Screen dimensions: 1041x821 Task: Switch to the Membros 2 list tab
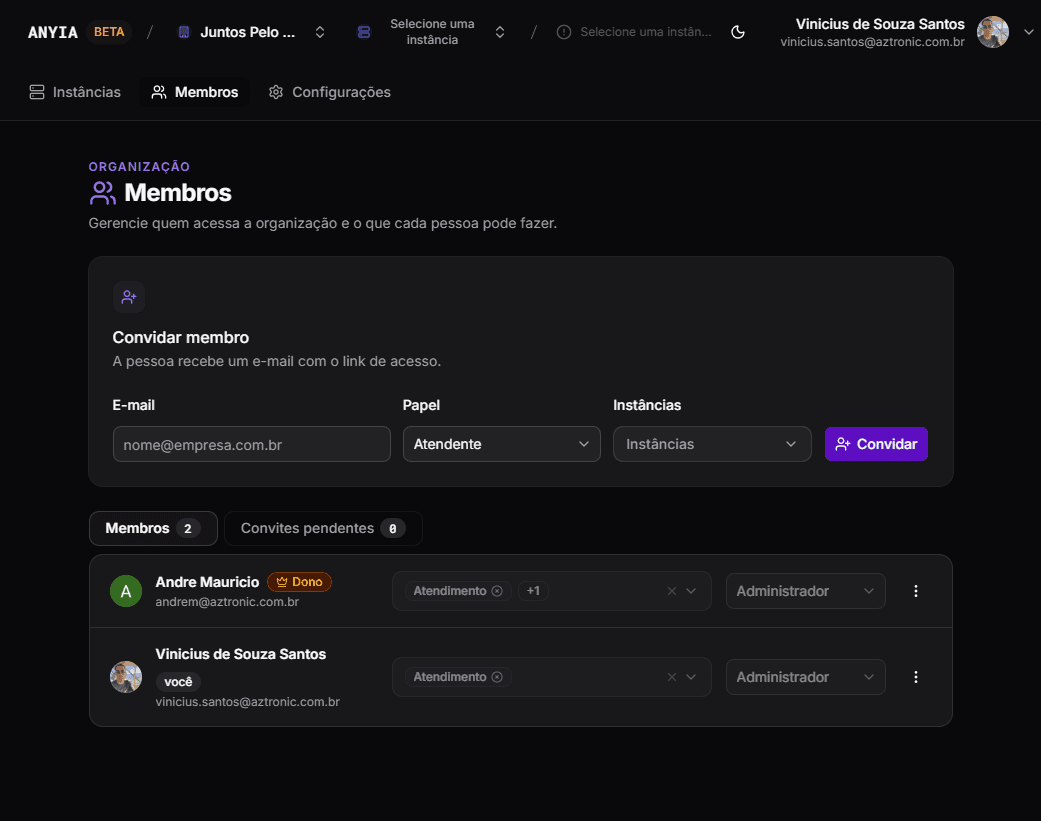tap(153, 528)
